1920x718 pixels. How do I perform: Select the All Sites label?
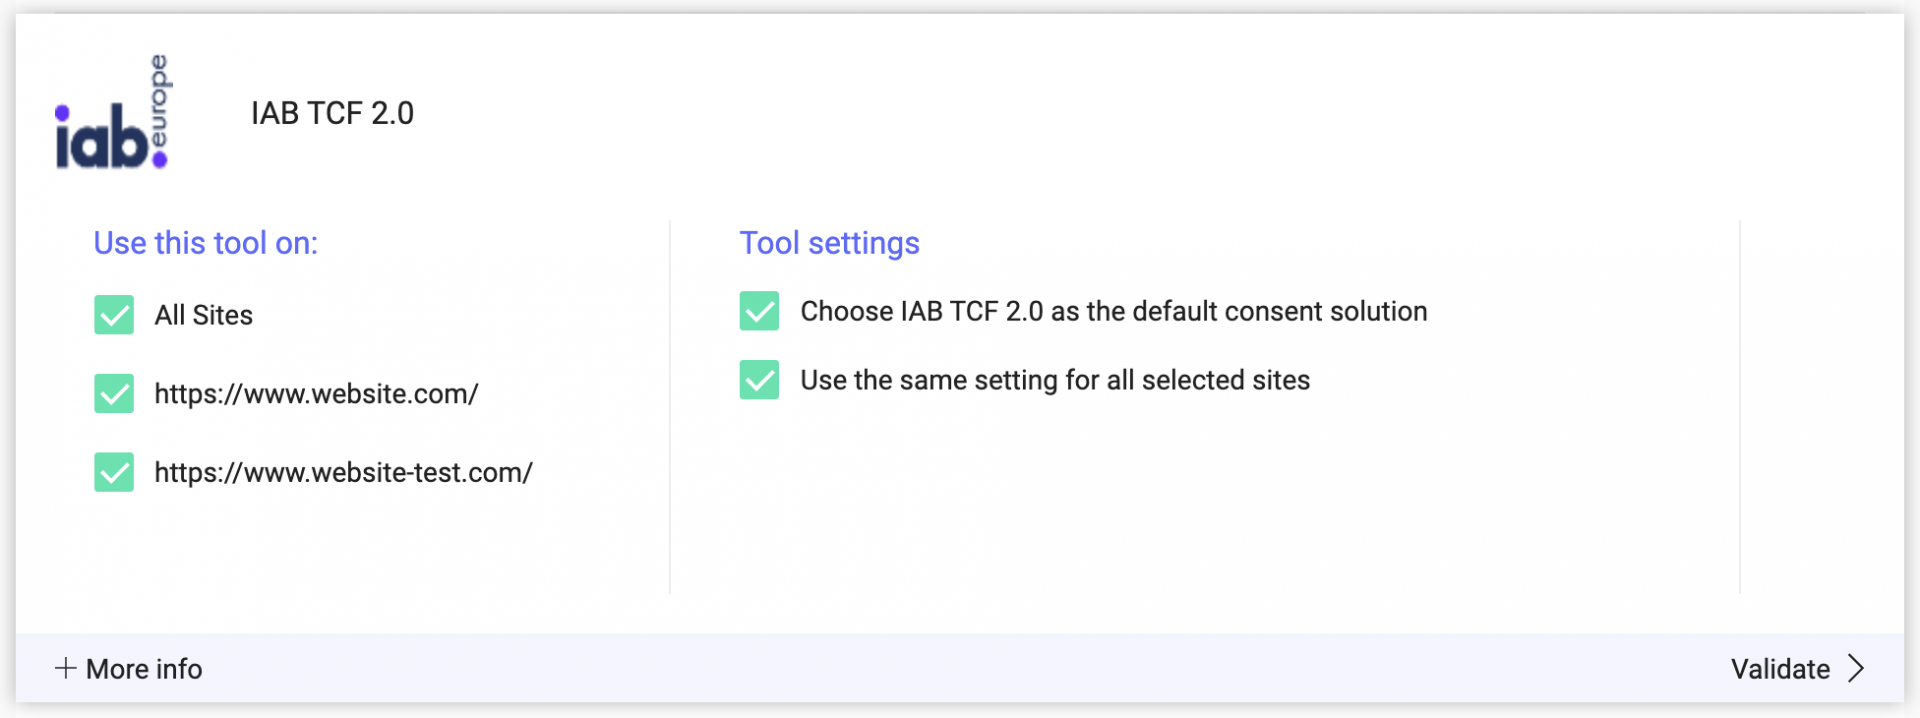[x=203, y=315]
